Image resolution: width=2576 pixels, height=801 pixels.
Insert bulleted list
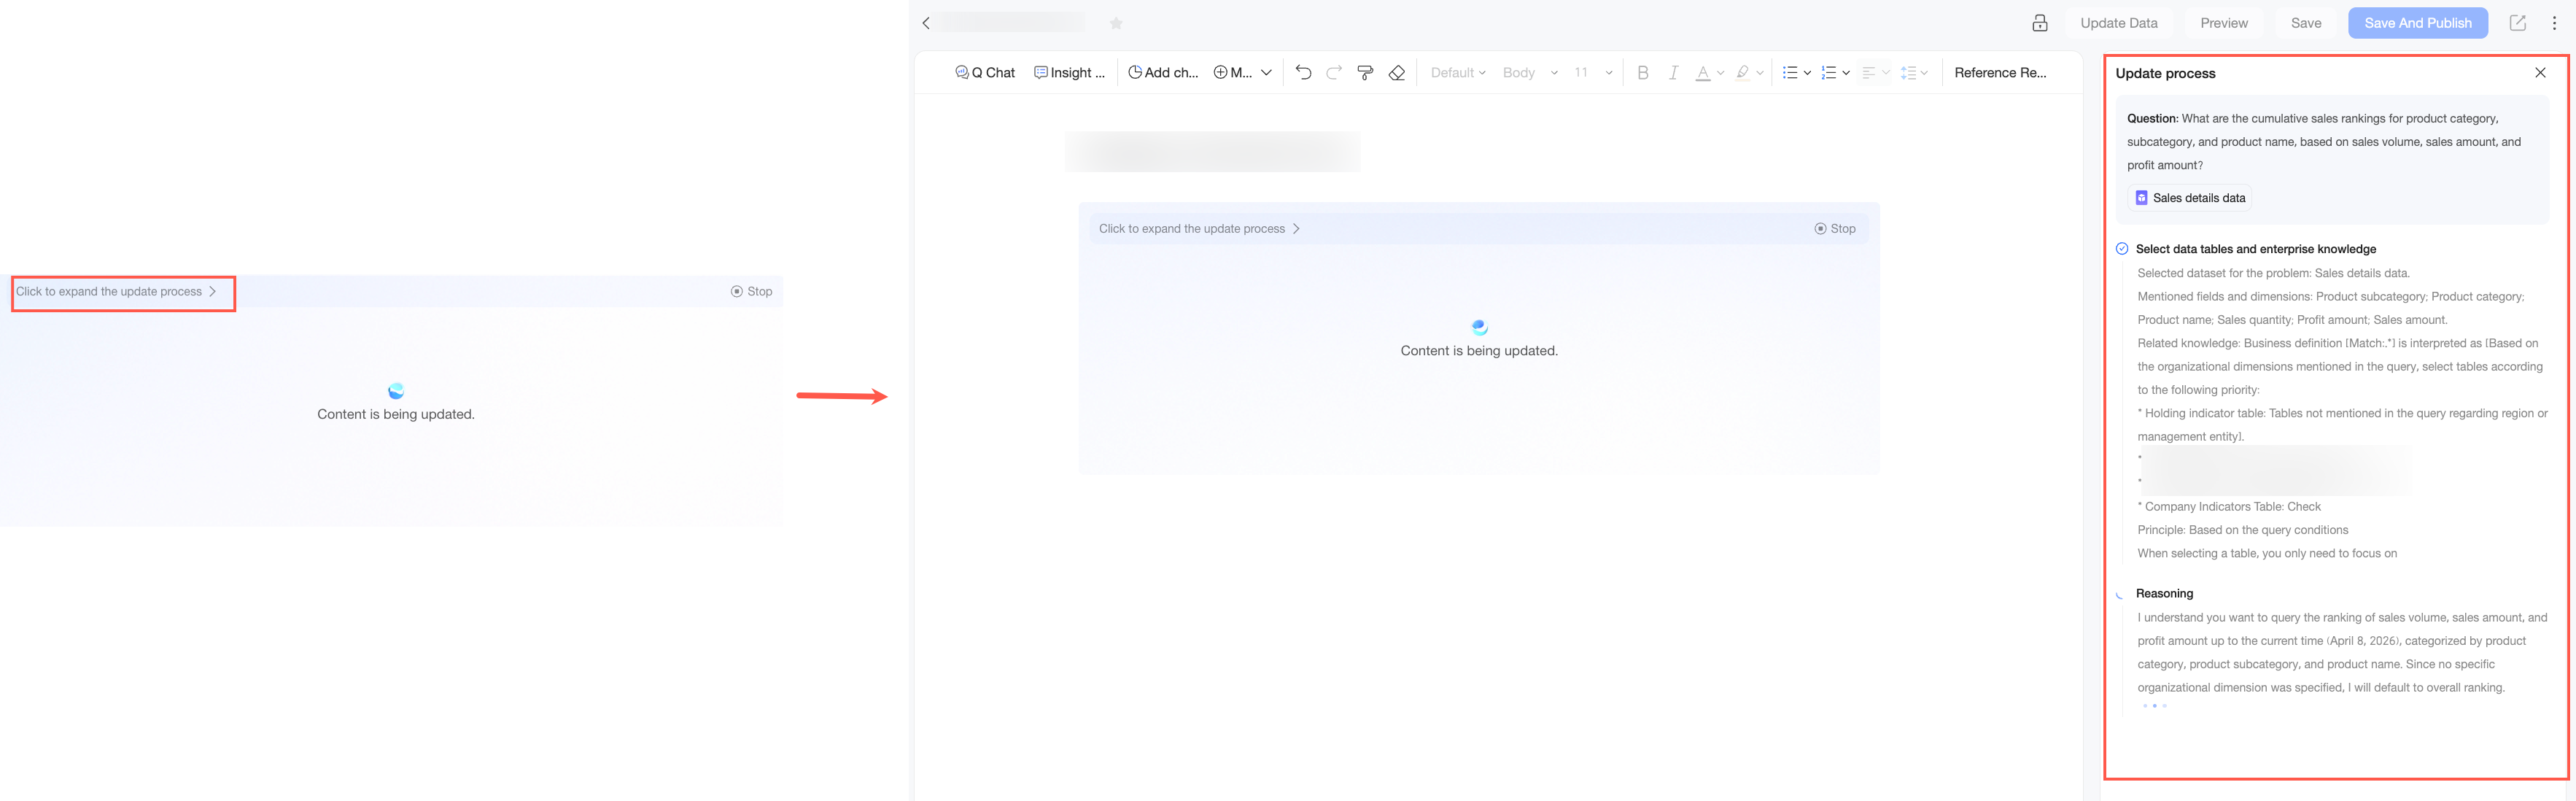pyautogui.click(x=1790, y=72)
